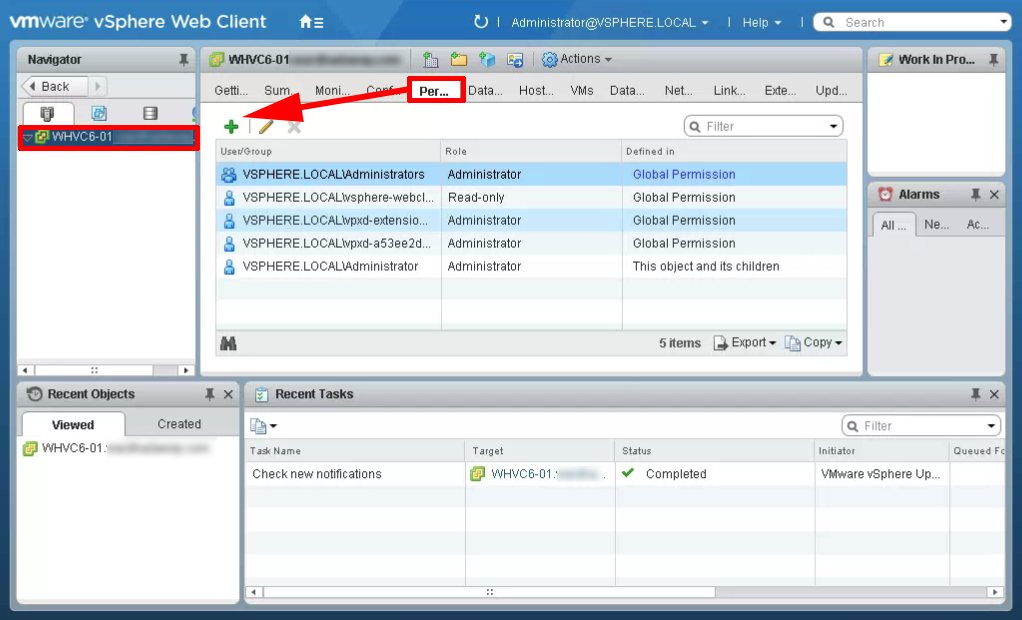Open the blue Global Permission link
This screenshot has width=1022, height=620.
click(684, 174)
